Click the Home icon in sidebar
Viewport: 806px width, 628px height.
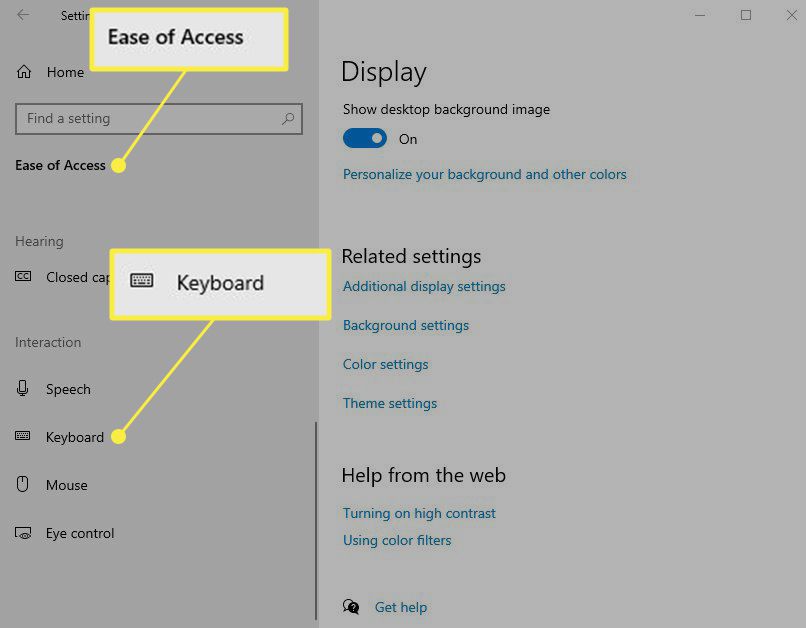point(24,72)
